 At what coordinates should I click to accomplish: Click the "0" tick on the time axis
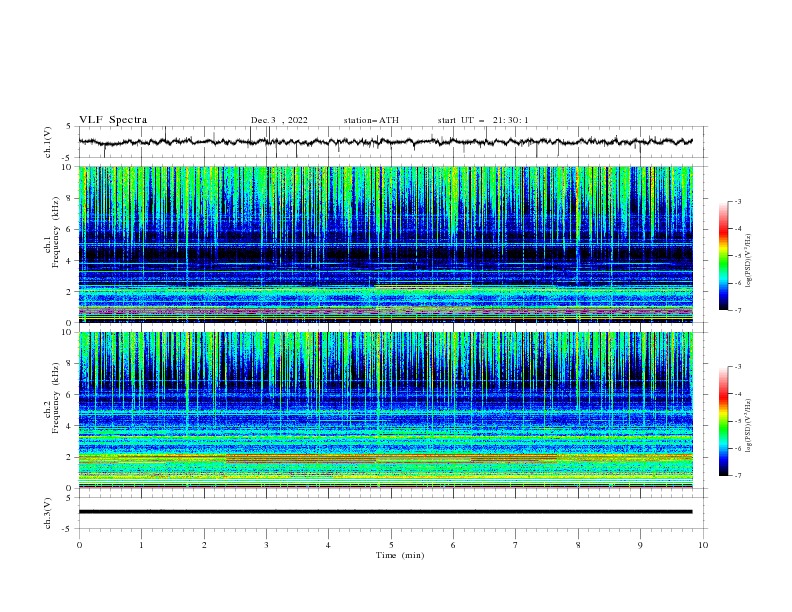tap(79, 545)
